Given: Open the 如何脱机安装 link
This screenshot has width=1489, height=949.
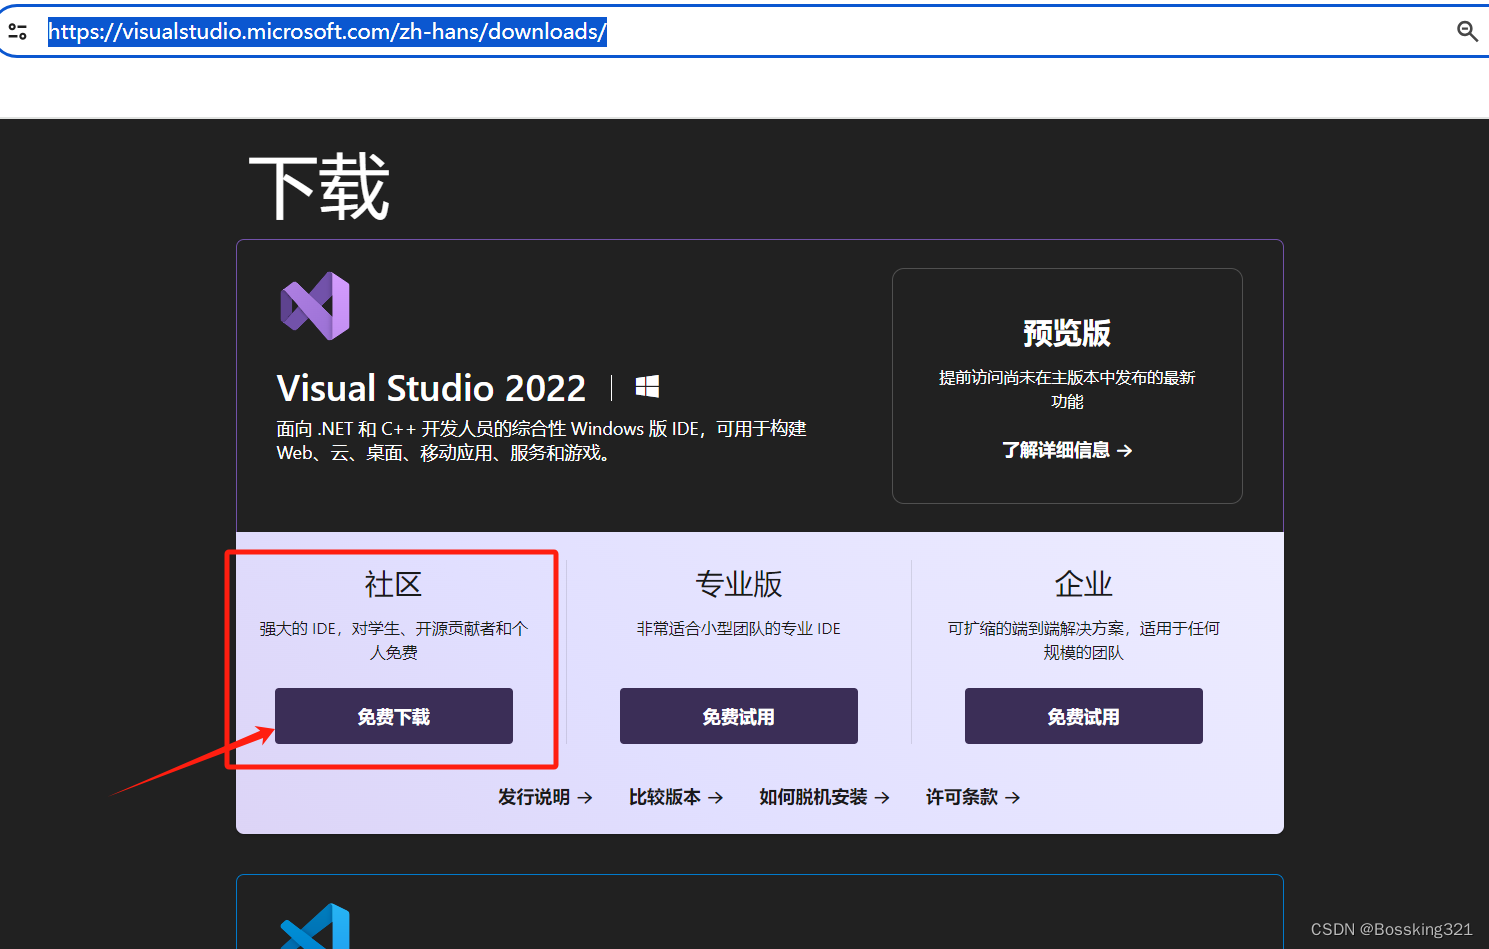Looking at the screenshot, I should (x=824, y=797).
